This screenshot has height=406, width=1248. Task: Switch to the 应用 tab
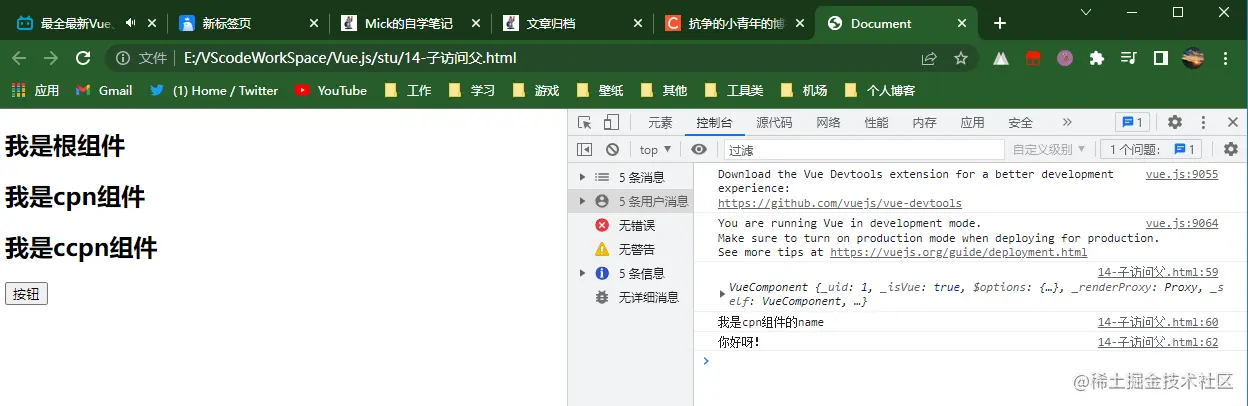point(972,122)
